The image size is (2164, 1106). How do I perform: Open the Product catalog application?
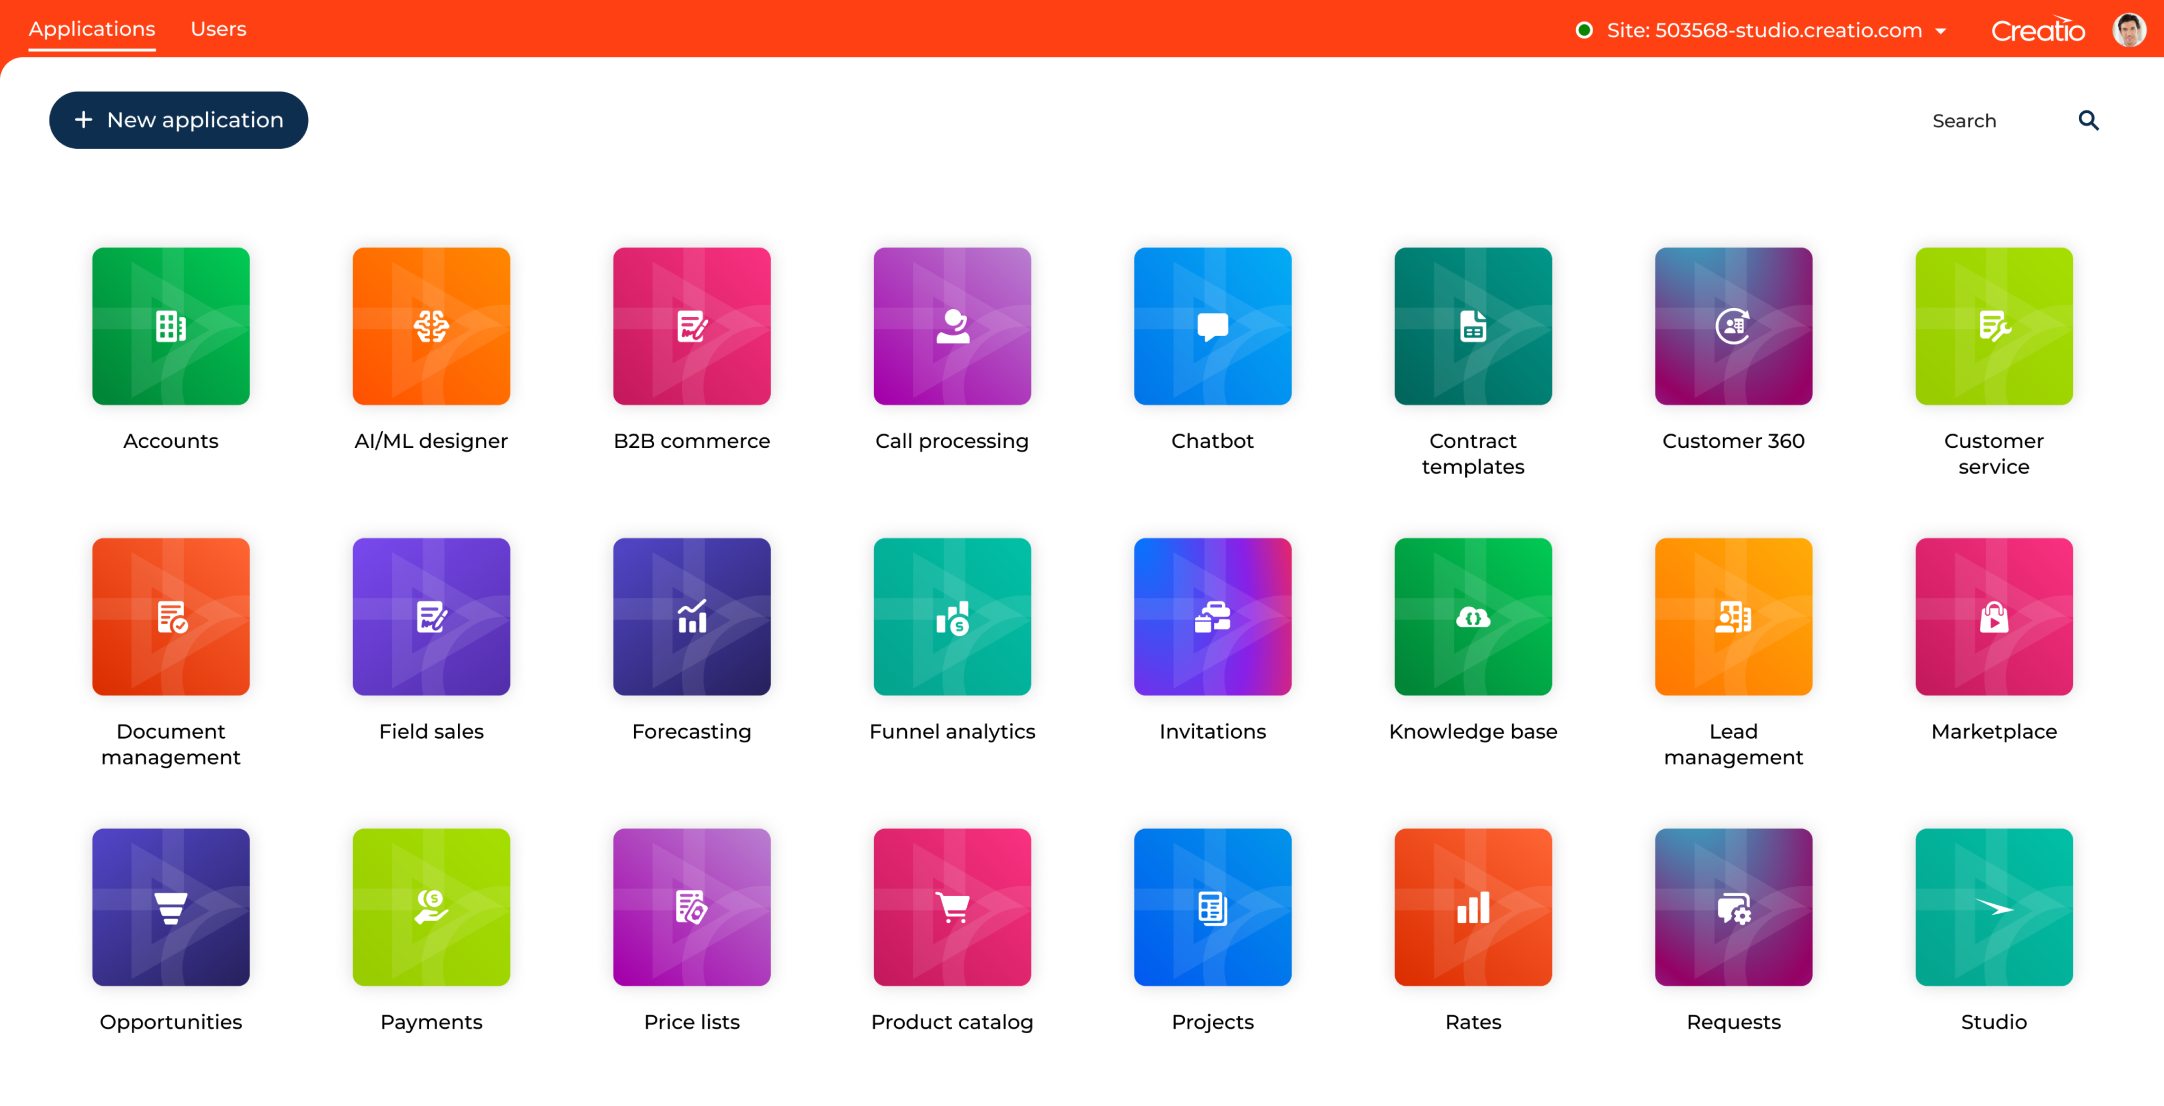(952, 906)
